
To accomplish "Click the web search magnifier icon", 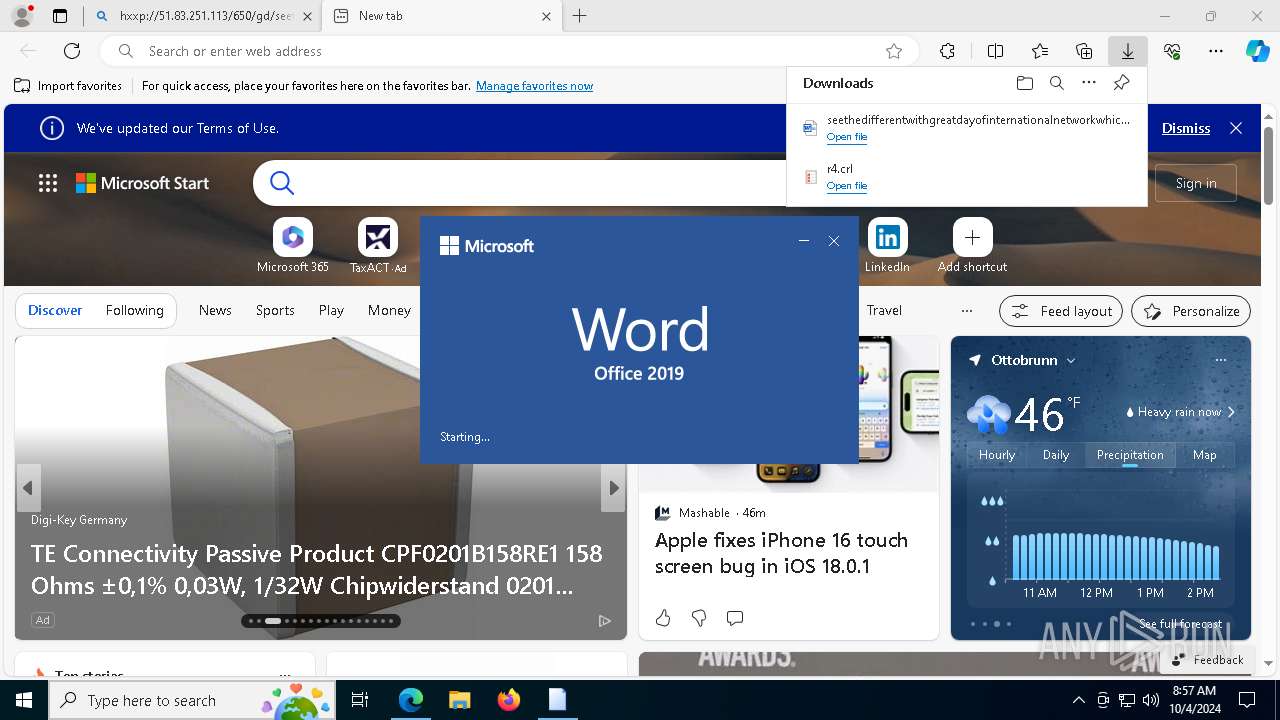I will 282,183.
